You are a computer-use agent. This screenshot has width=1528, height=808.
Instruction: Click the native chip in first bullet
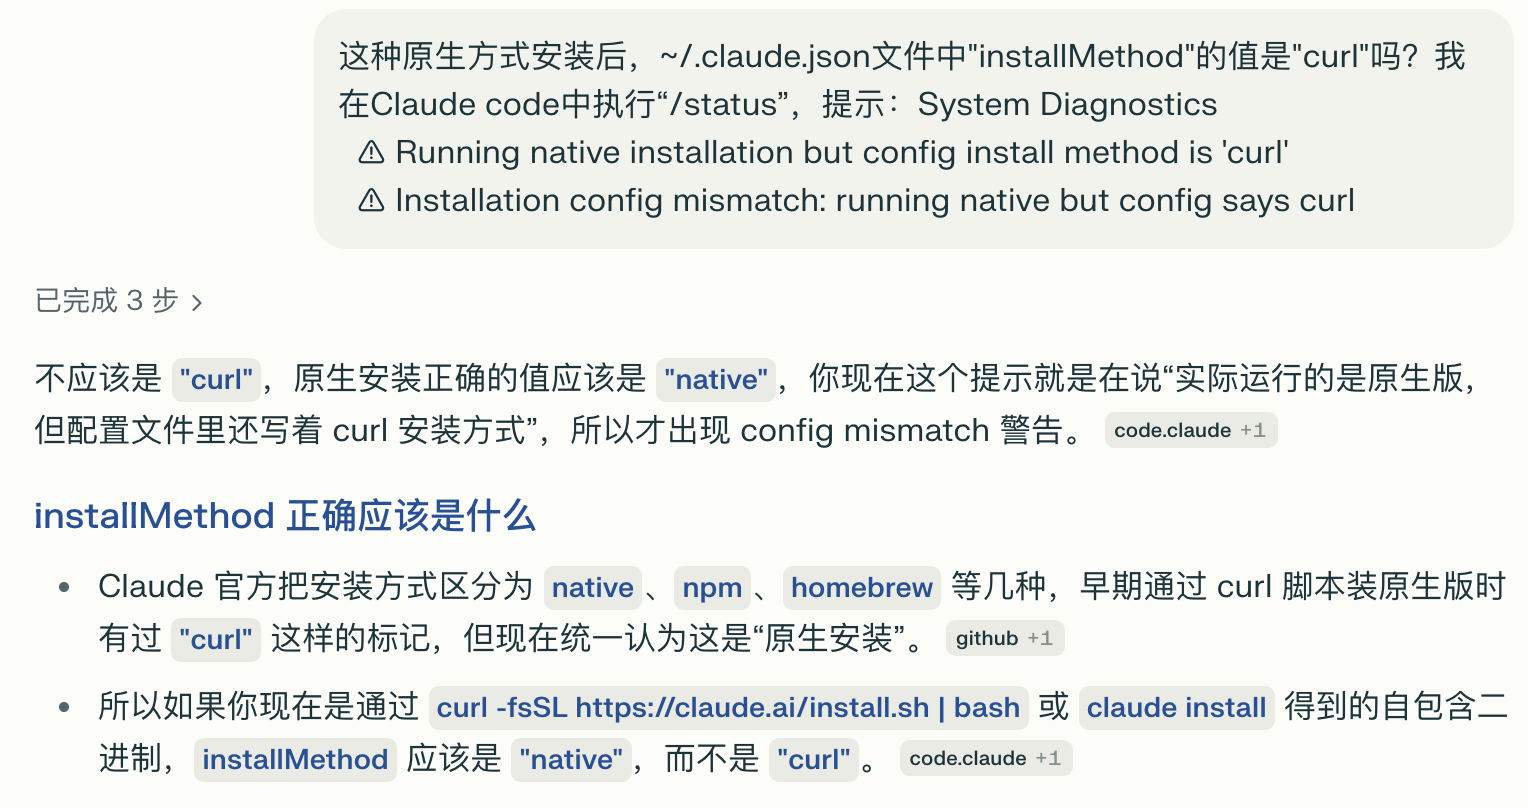(593, 588)
